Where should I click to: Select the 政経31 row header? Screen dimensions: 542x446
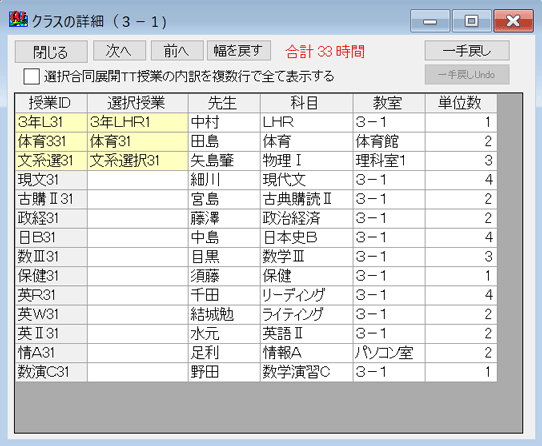[51, 218]
